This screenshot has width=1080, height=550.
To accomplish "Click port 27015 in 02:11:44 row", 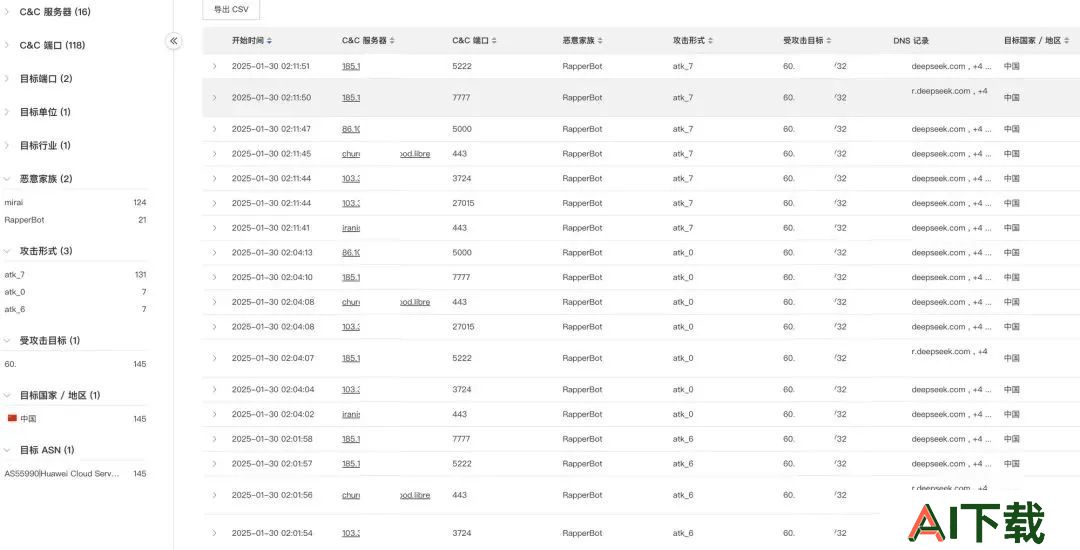I will [x=464, y=203].
